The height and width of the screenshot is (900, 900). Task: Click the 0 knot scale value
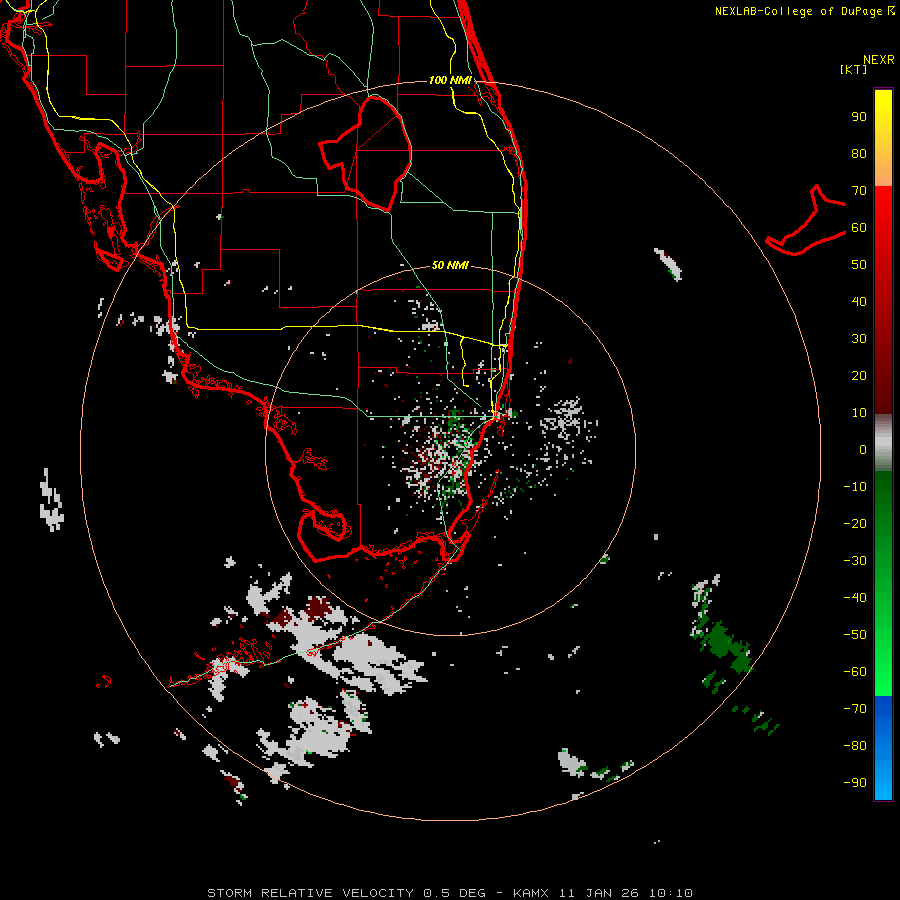(x=863, y=449)
